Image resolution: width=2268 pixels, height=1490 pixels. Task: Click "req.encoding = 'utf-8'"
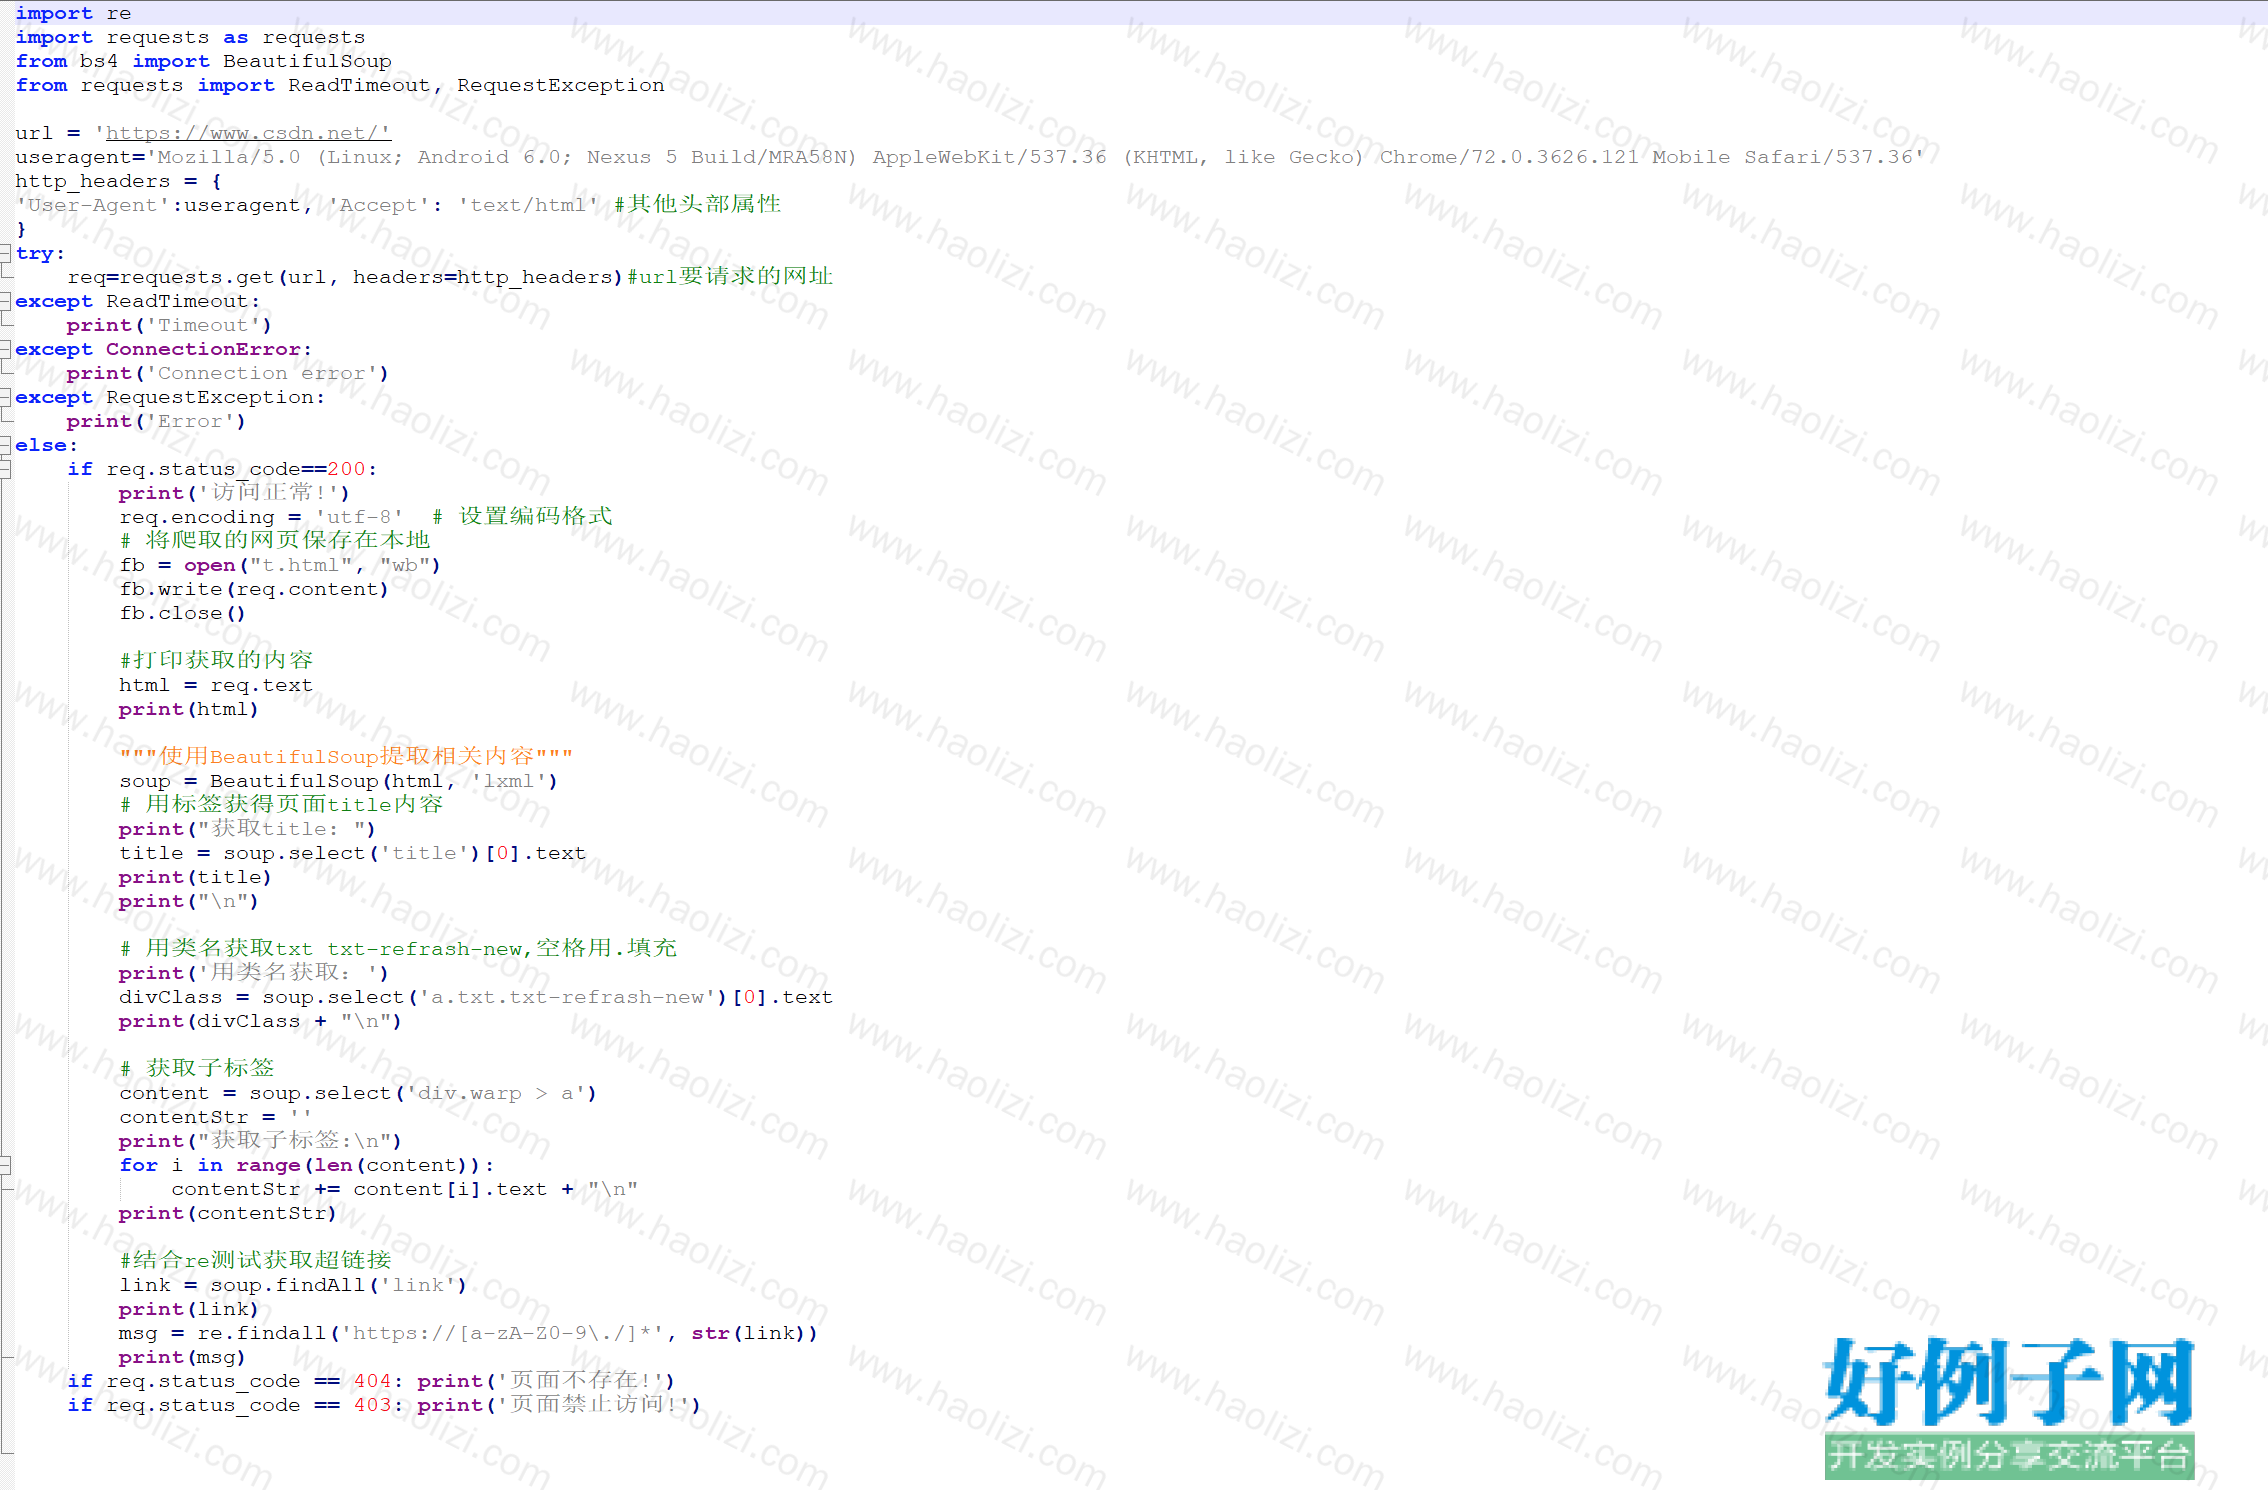(x=261, y=517)
